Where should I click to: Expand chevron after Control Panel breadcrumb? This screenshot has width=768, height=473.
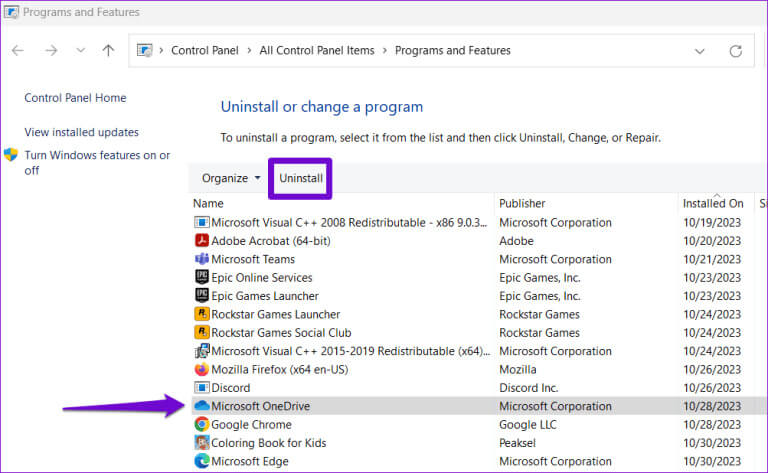click(249, 50)
